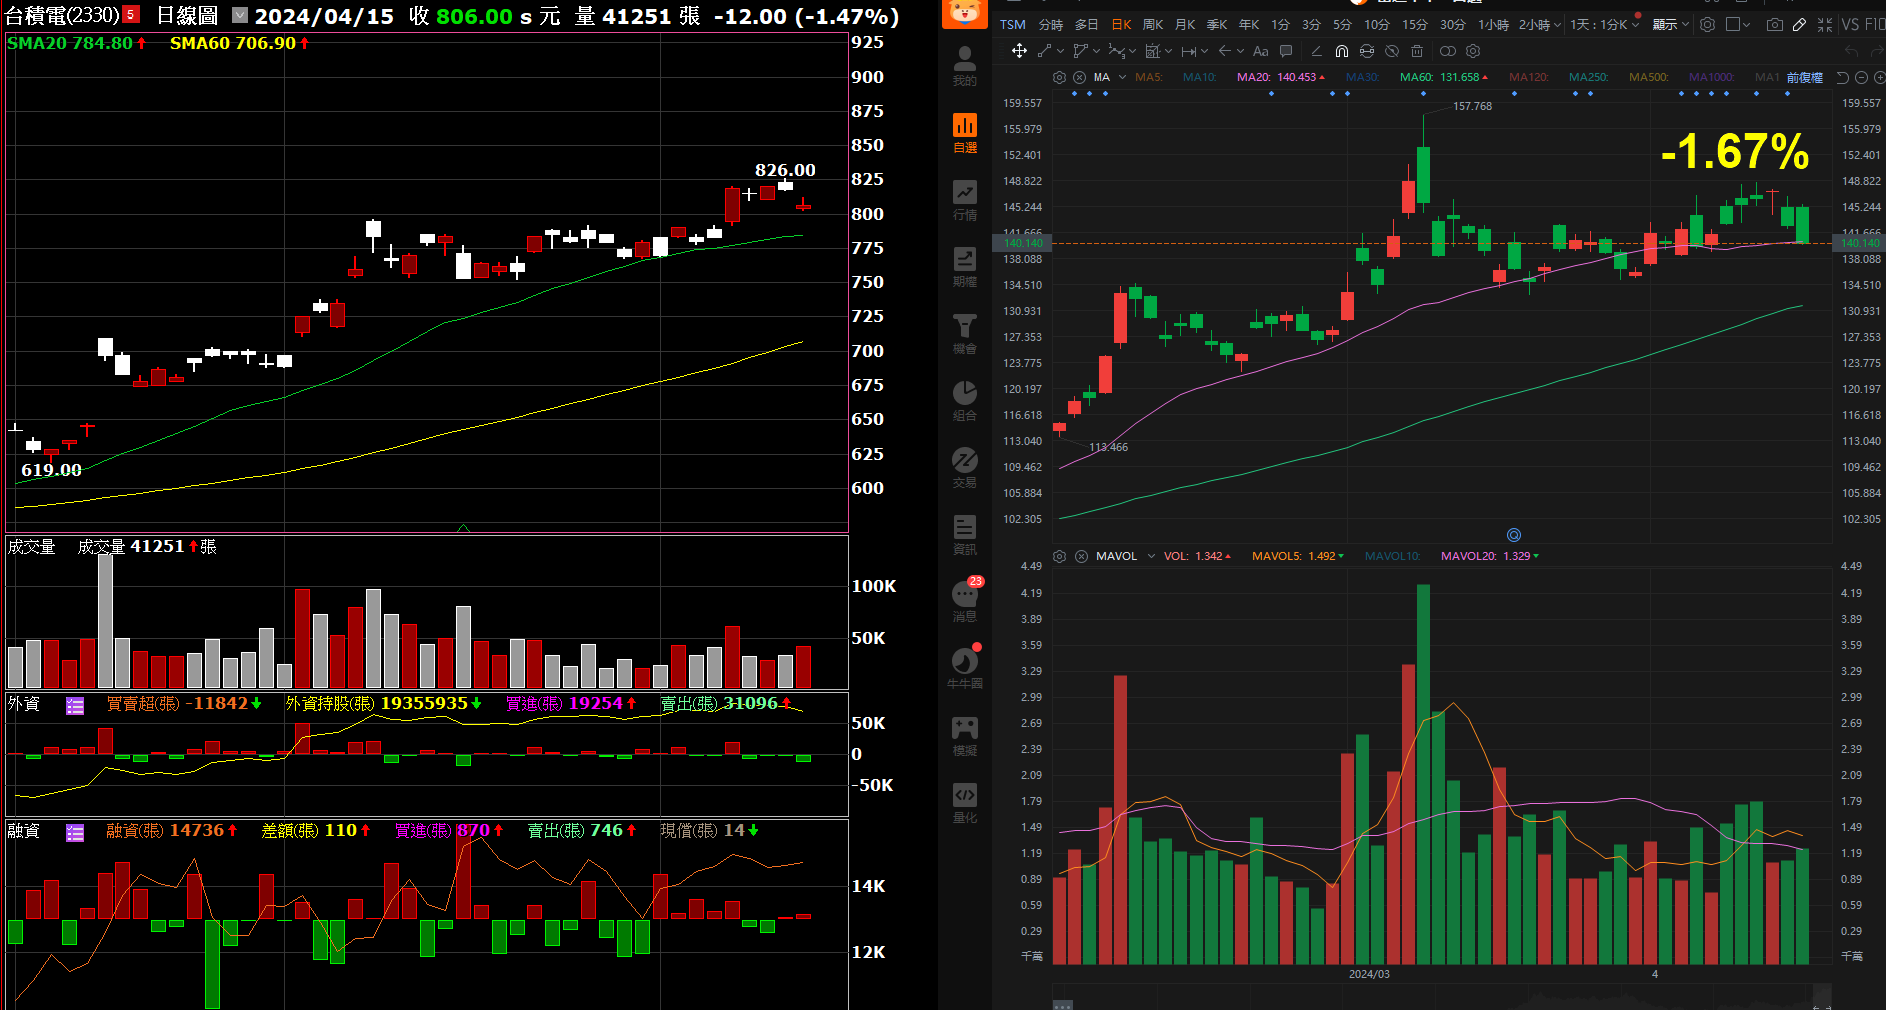Switch to the 月K timeframe tab
Screen dimensions: 1886x1010
tap(1185, 25)
